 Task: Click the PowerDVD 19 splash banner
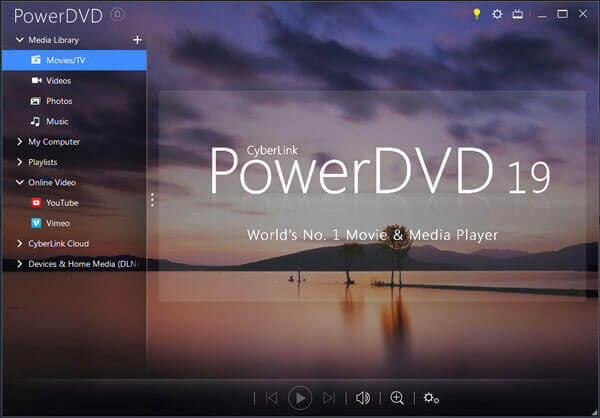click(372, 196)
